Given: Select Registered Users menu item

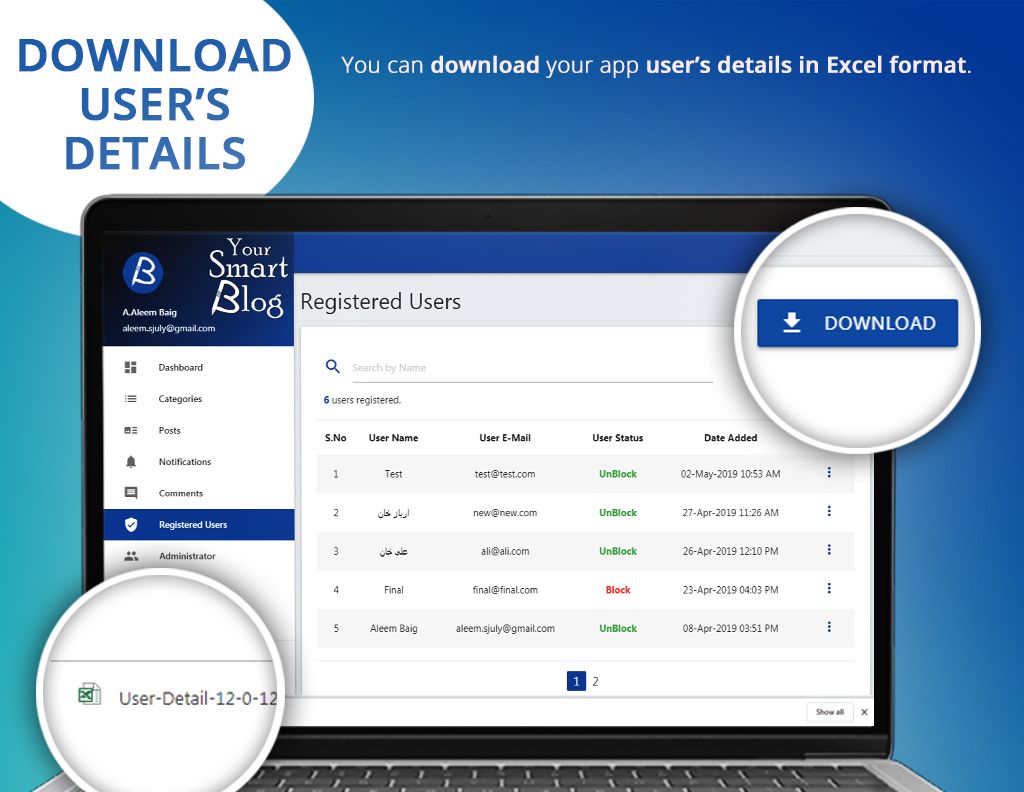Looking at the screenshot, I should 199,524.
